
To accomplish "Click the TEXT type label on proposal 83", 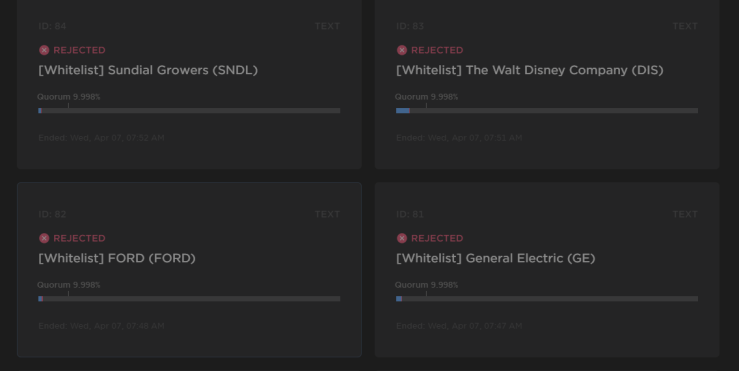I will [x=685, y=26].
